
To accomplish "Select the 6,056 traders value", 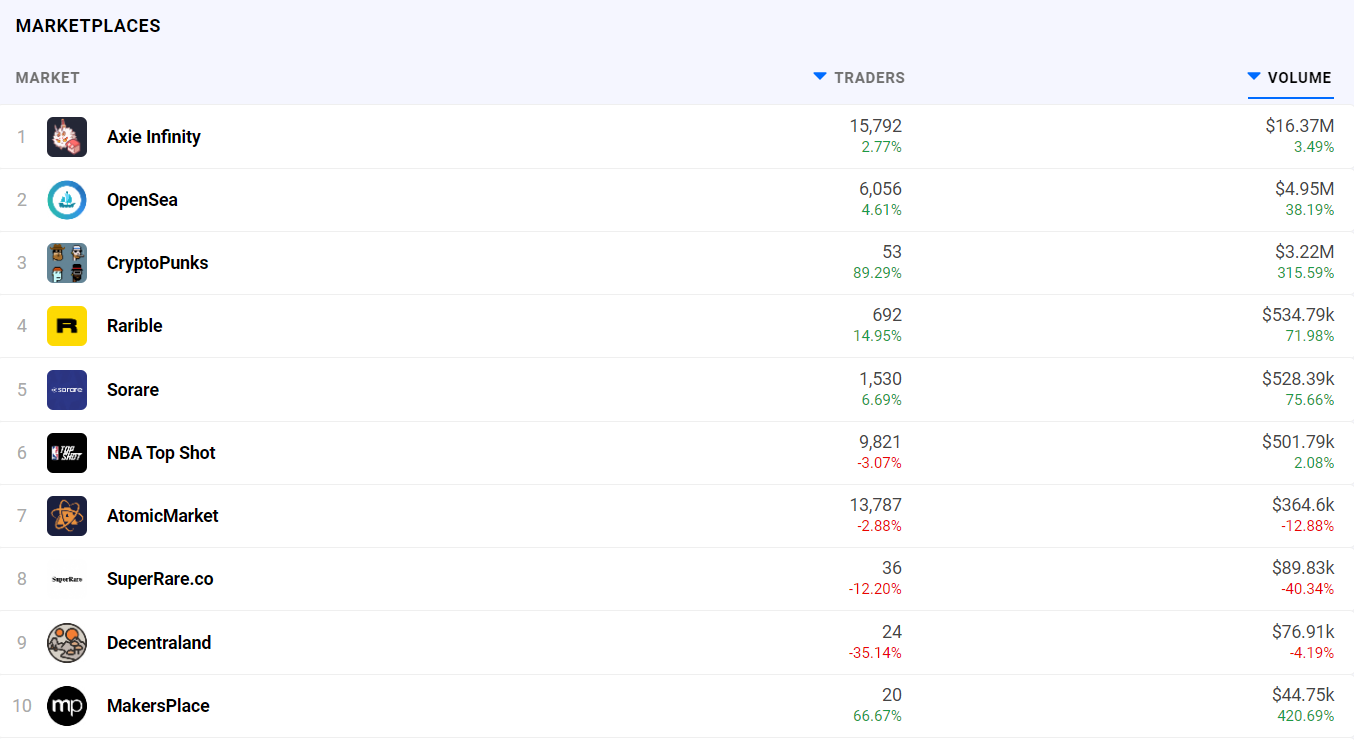I will (x=880, y=189).
